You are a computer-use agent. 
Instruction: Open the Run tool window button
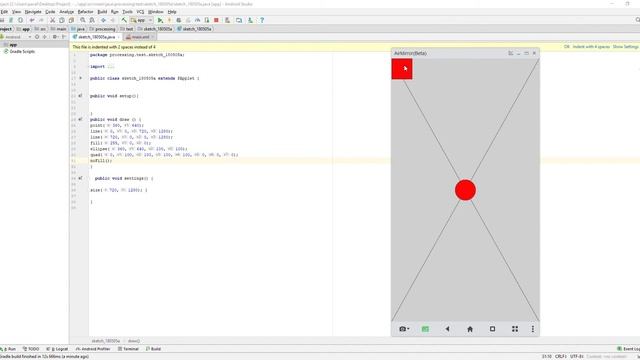pyautogui.click(x=8, y=349)
